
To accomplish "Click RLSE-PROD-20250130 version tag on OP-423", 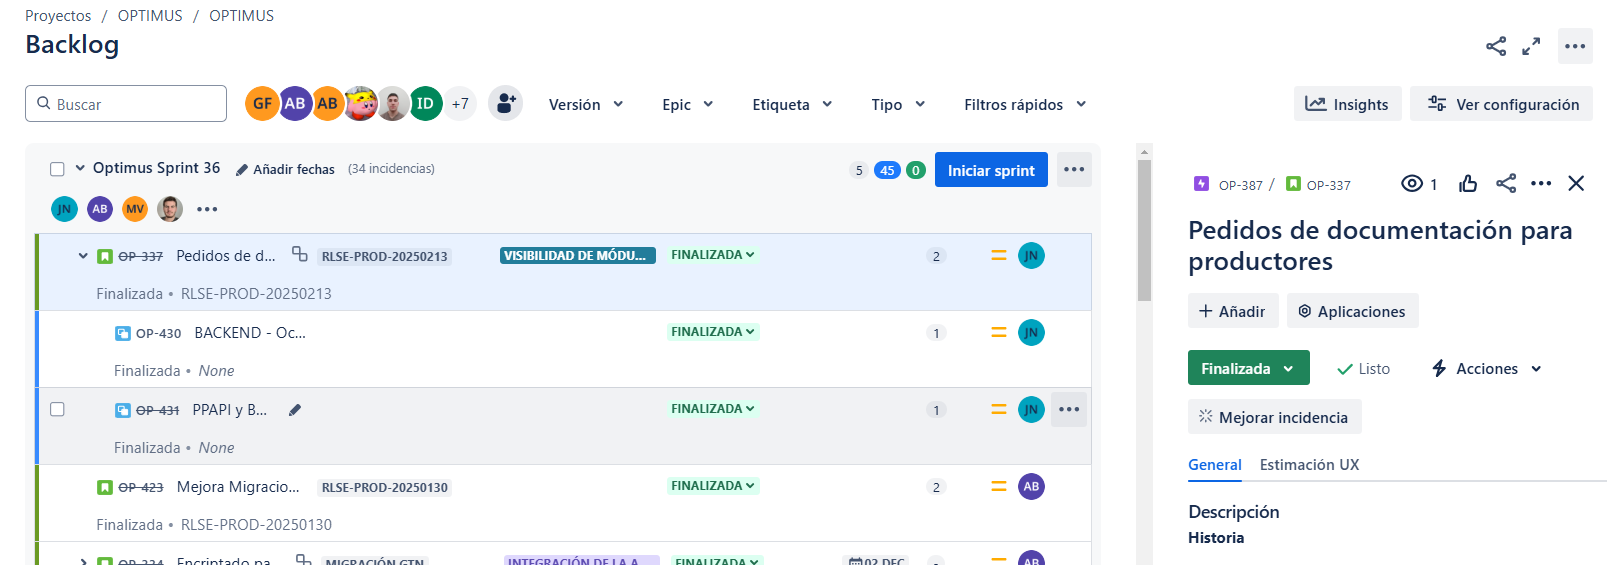I will point(385,488).
